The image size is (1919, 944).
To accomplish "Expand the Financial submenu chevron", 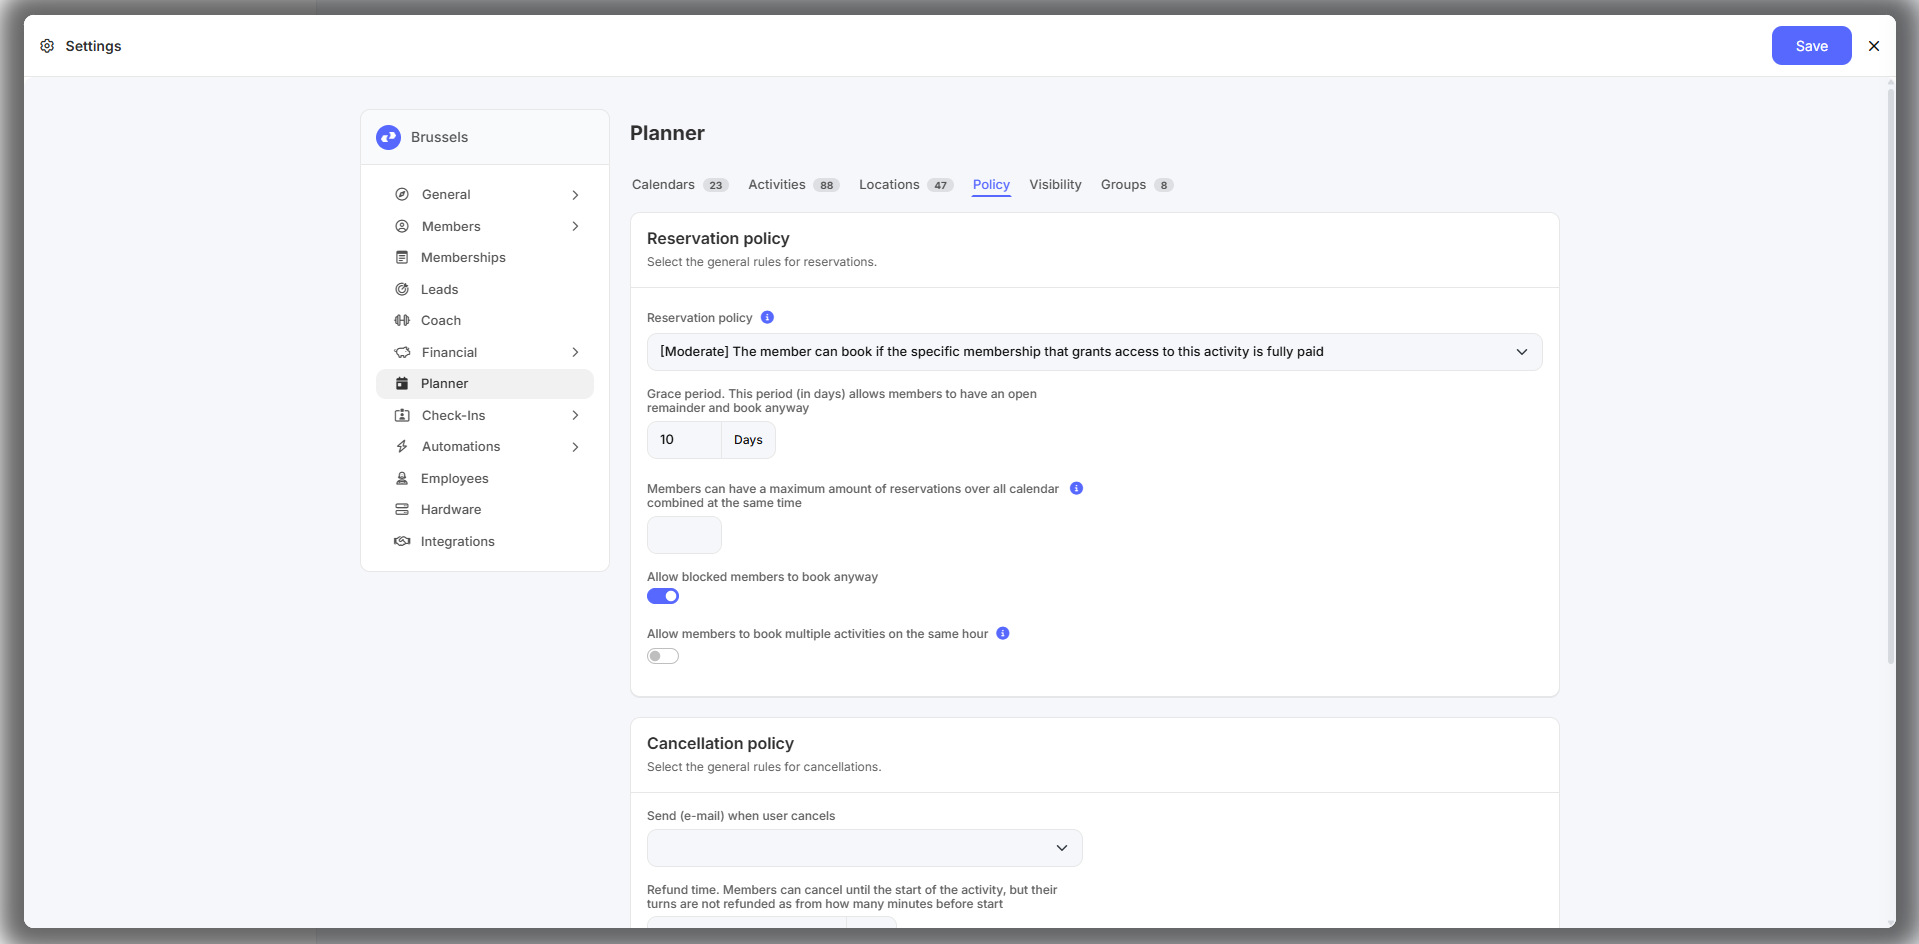I will click(576, 352).
